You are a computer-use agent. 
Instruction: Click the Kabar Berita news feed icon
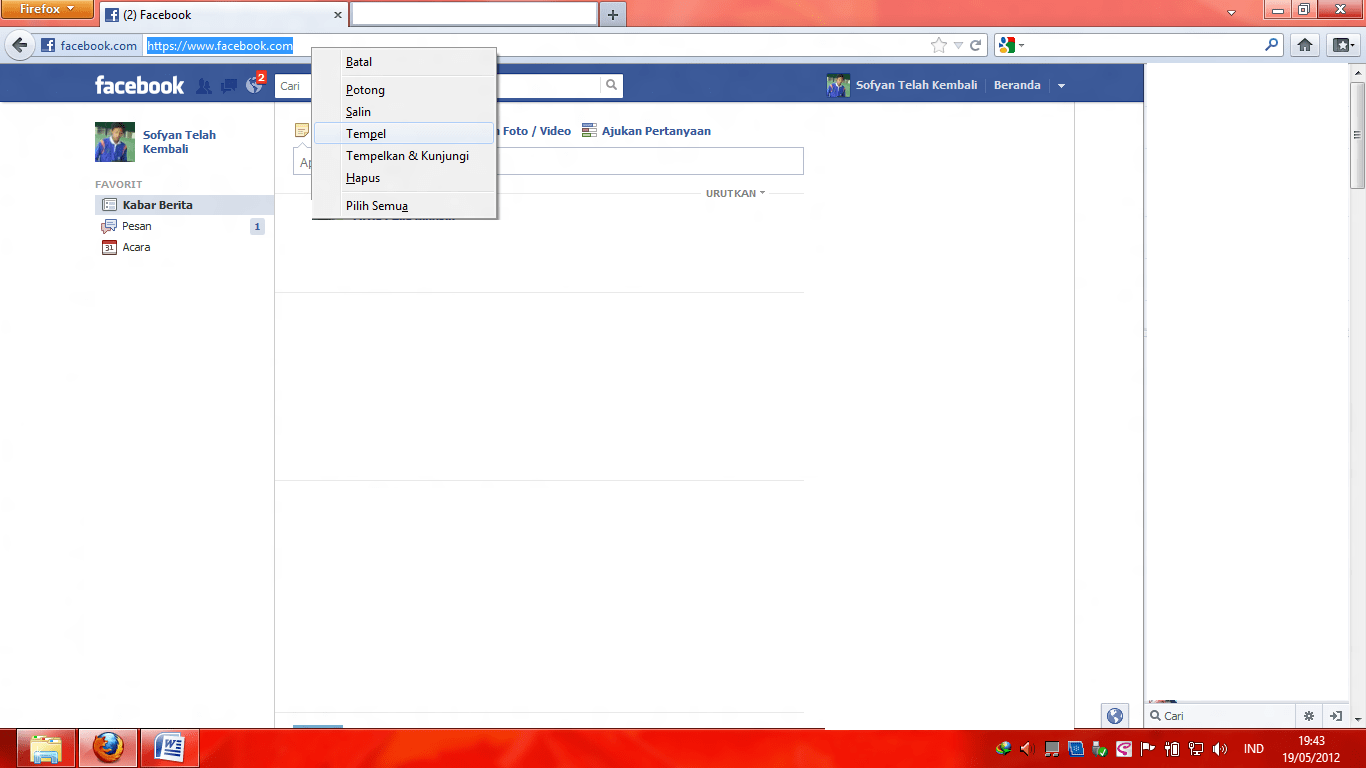click(x=110, y=205)
